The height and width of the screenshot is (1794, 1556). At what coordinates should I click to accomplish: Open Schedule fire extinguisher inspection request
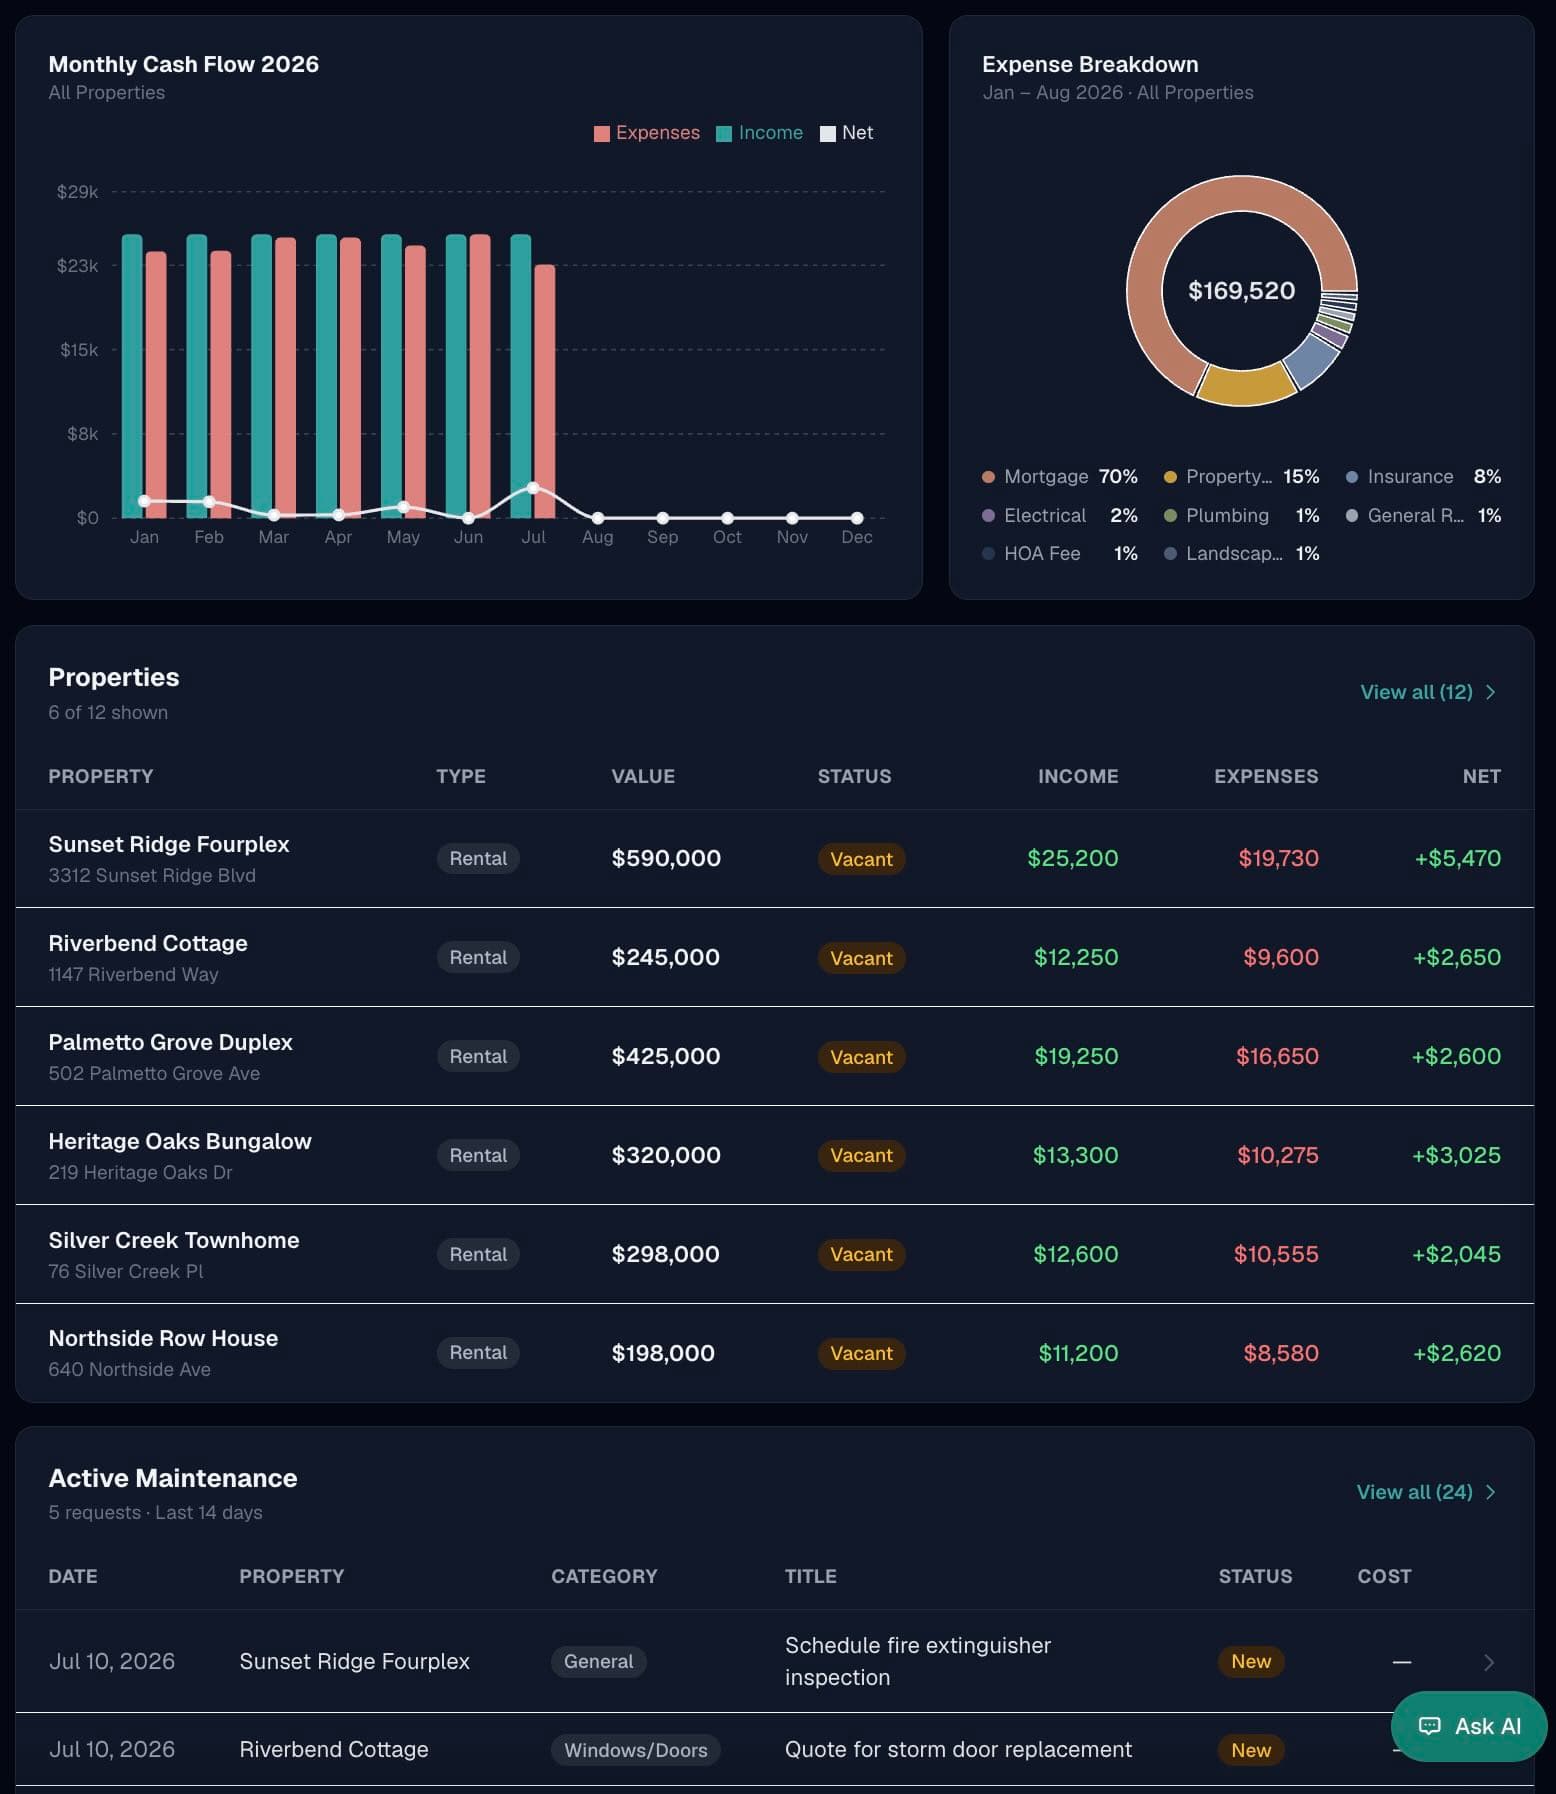click(918, 1661)
